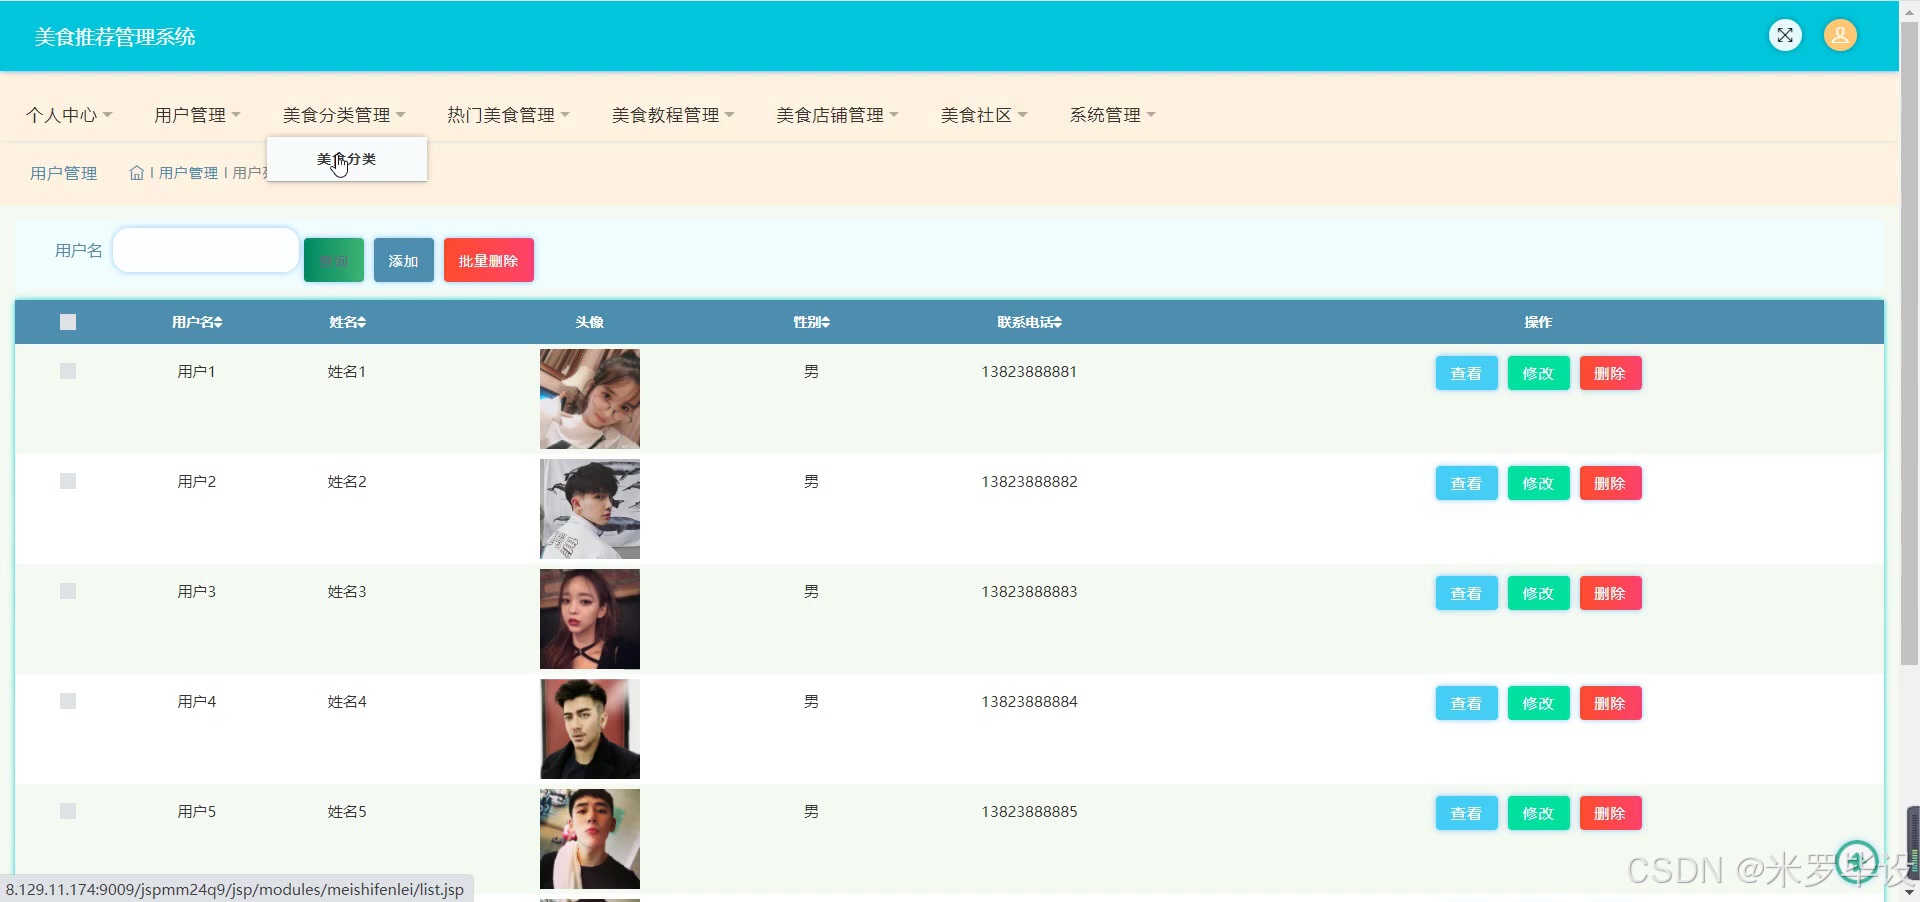Screen dimensions: 1920x902
Task: Expand the 美食店铺管理 menu
Action: pyautogui.click(x=837, y=115)
